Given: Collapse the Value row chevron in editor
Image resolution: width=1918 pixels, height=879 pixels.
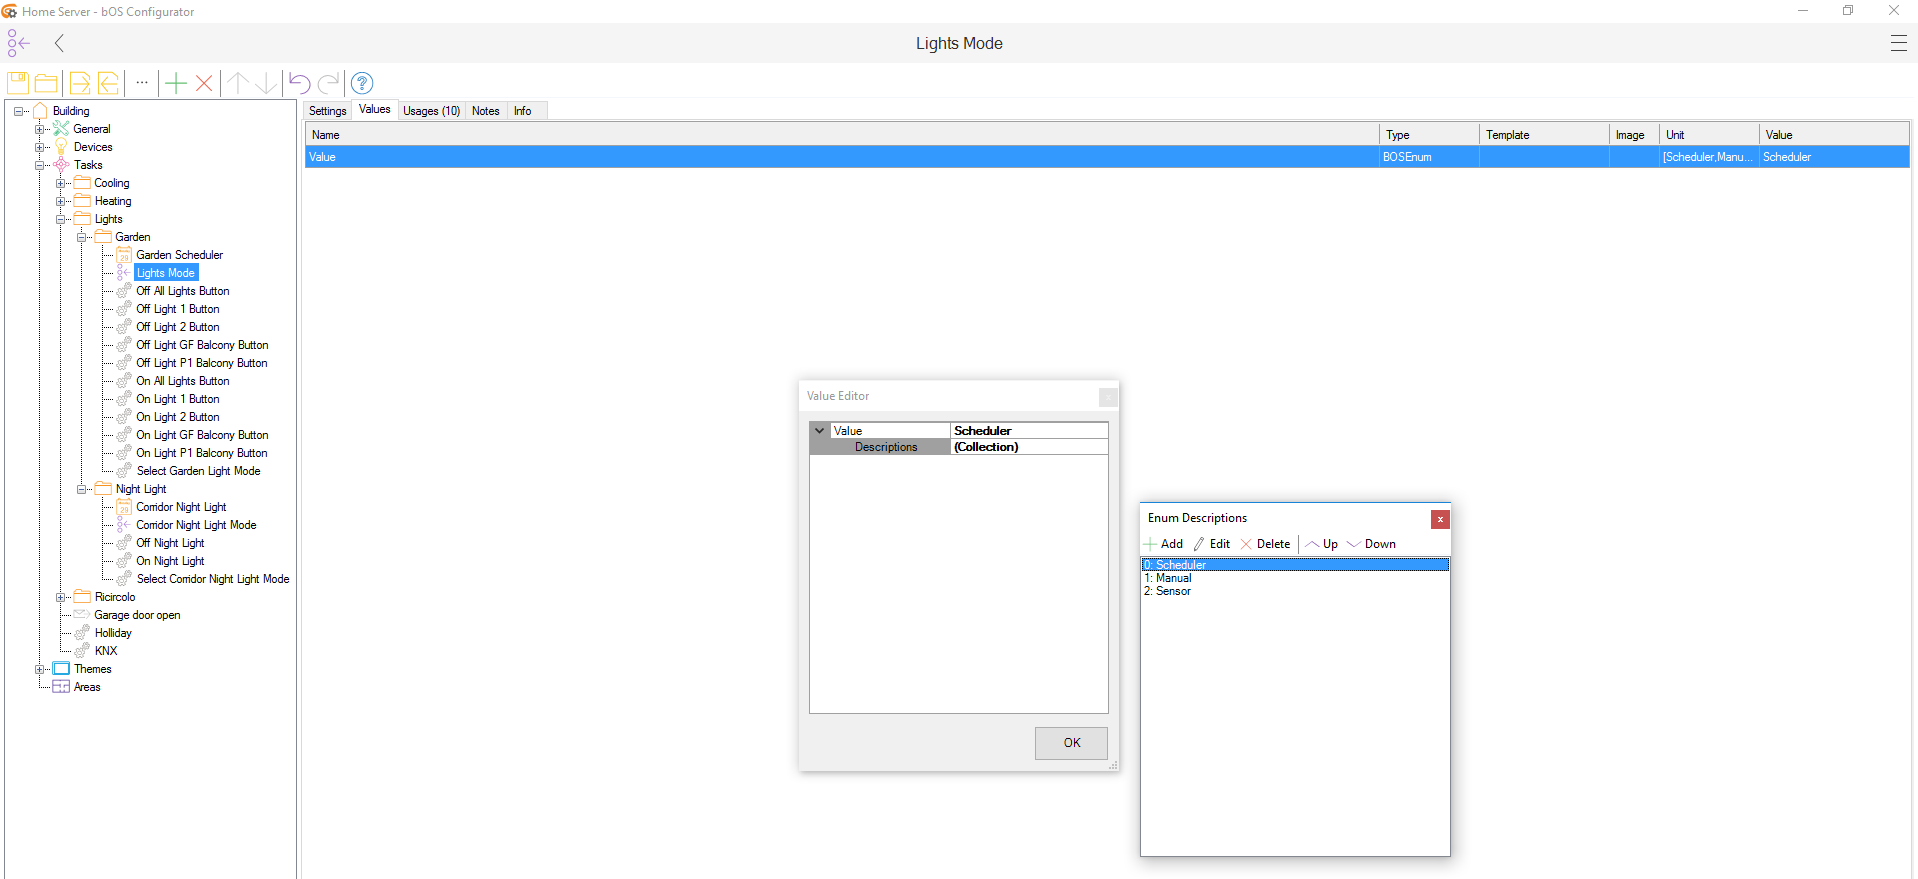Looking at the screenshot, I should click(x=820, y=431).
